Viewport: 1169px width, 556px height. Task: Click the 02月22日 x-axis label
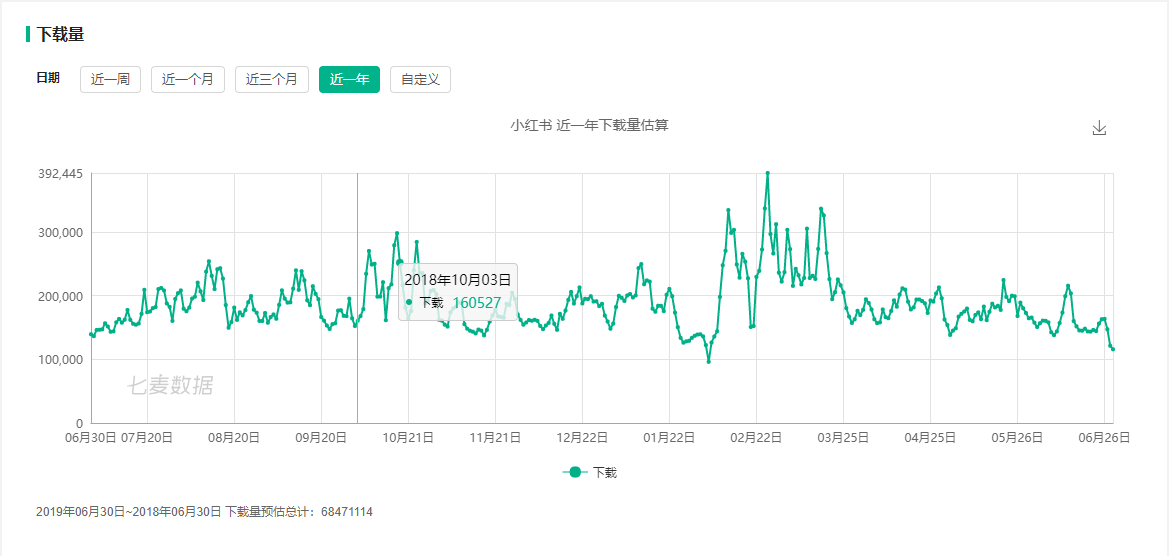coord(756,438)
